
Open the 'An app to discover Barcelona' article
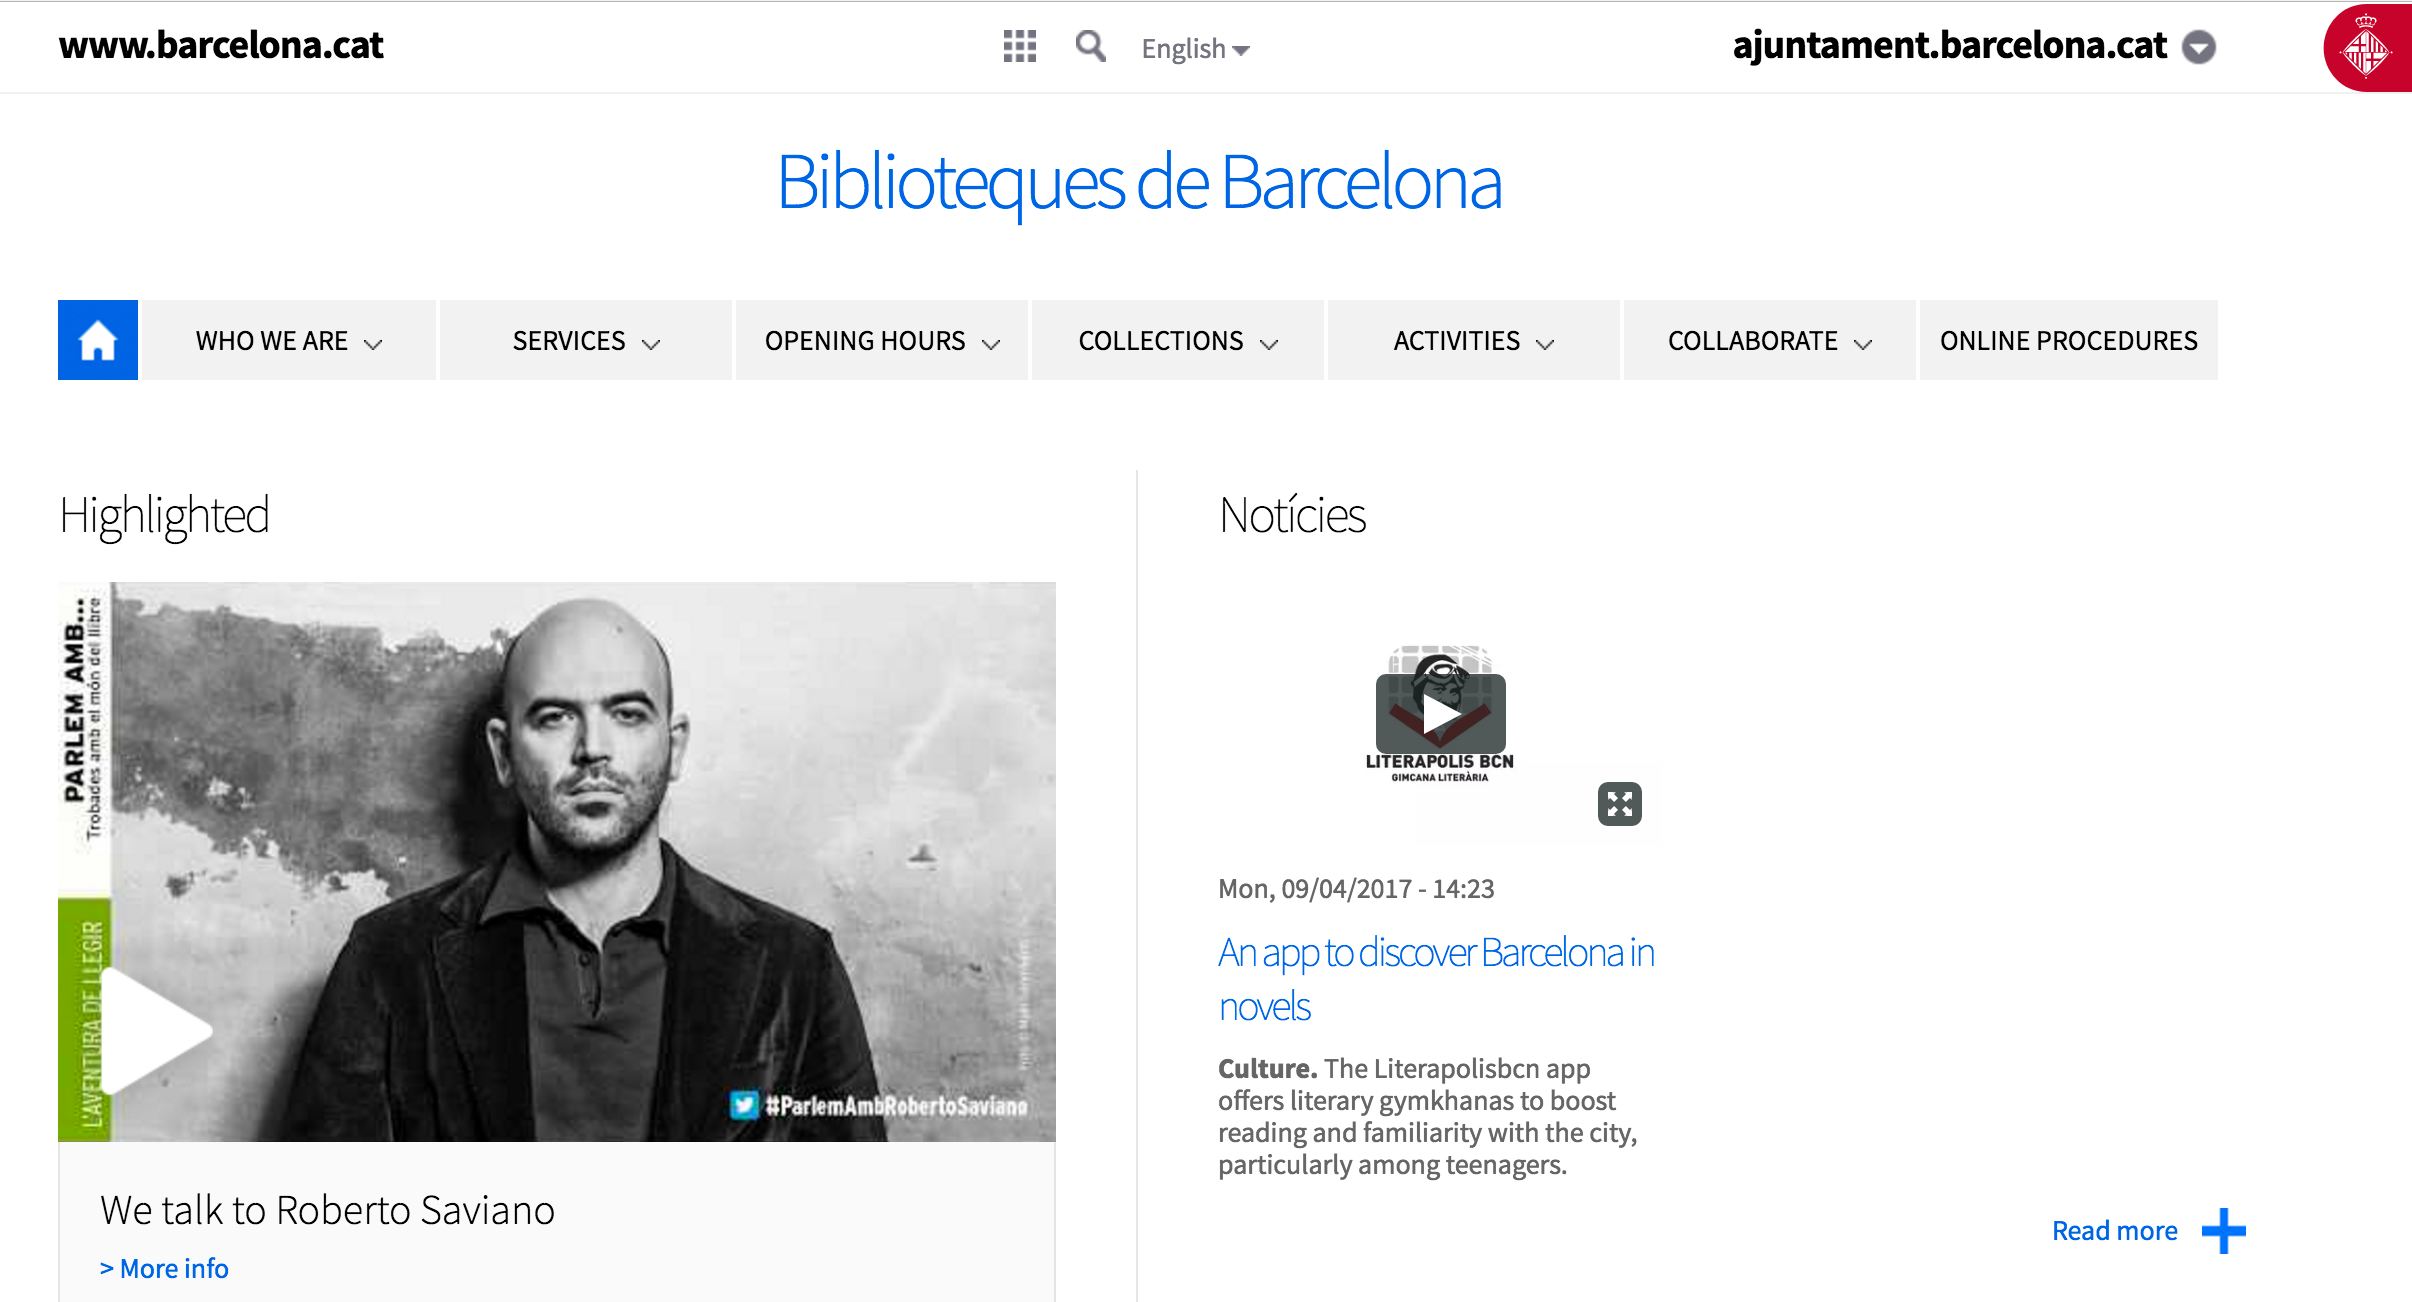[x=1436, y=979]
